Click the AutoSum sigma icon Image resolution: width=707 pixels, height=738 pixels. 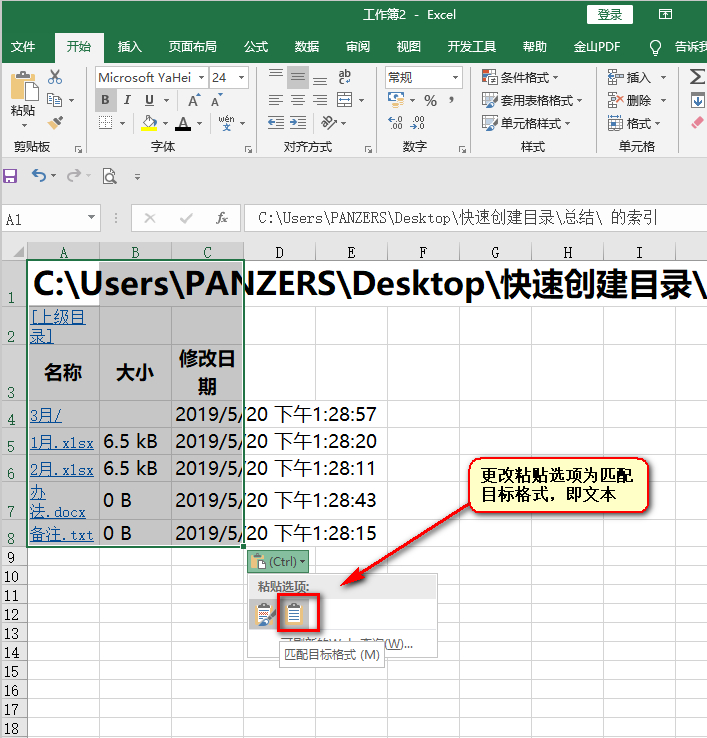point(697,77)
